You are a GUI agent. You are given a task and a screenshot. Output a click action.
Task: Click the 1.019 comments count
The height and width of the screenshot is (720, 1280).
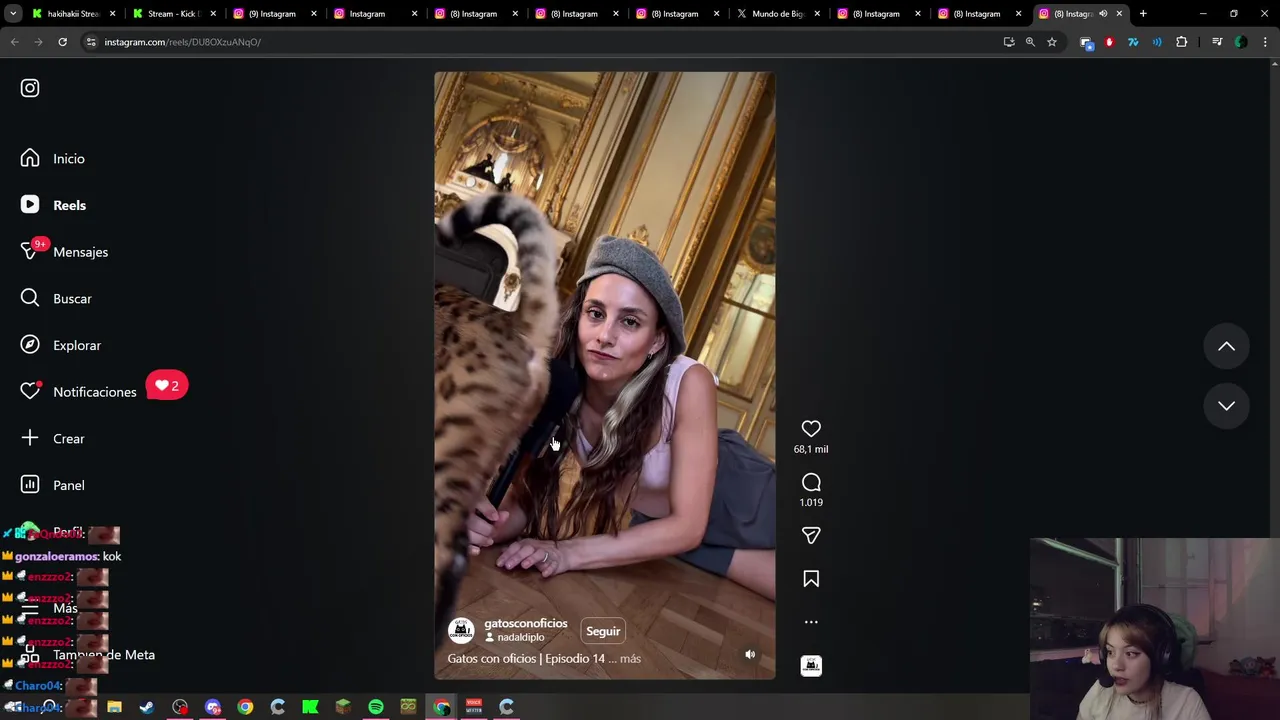[811, 502]
